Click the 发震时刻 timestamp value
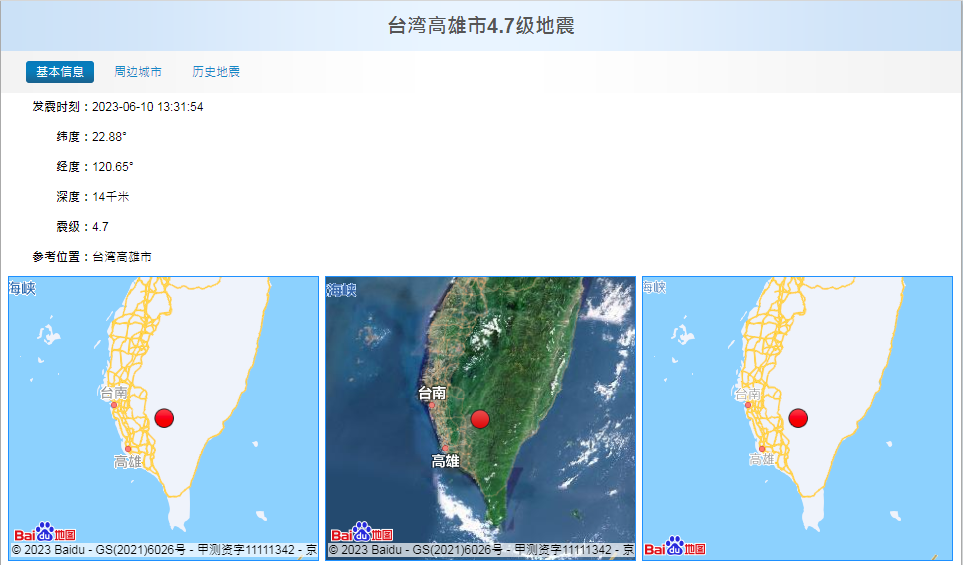 click(x=147, y=107)
